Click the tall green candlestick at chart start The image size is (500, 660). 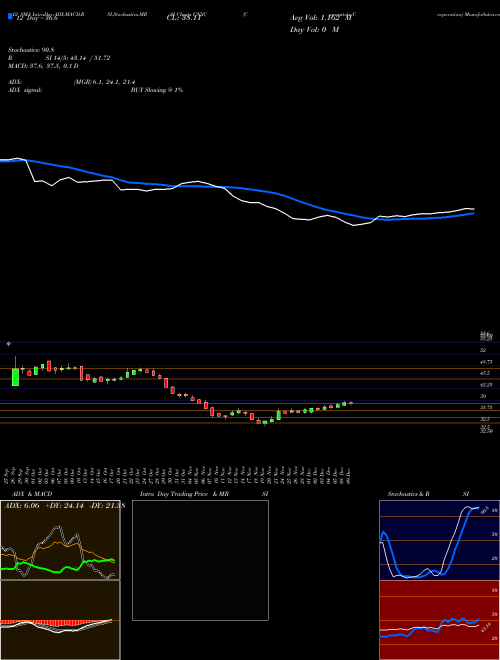[16, 377]
